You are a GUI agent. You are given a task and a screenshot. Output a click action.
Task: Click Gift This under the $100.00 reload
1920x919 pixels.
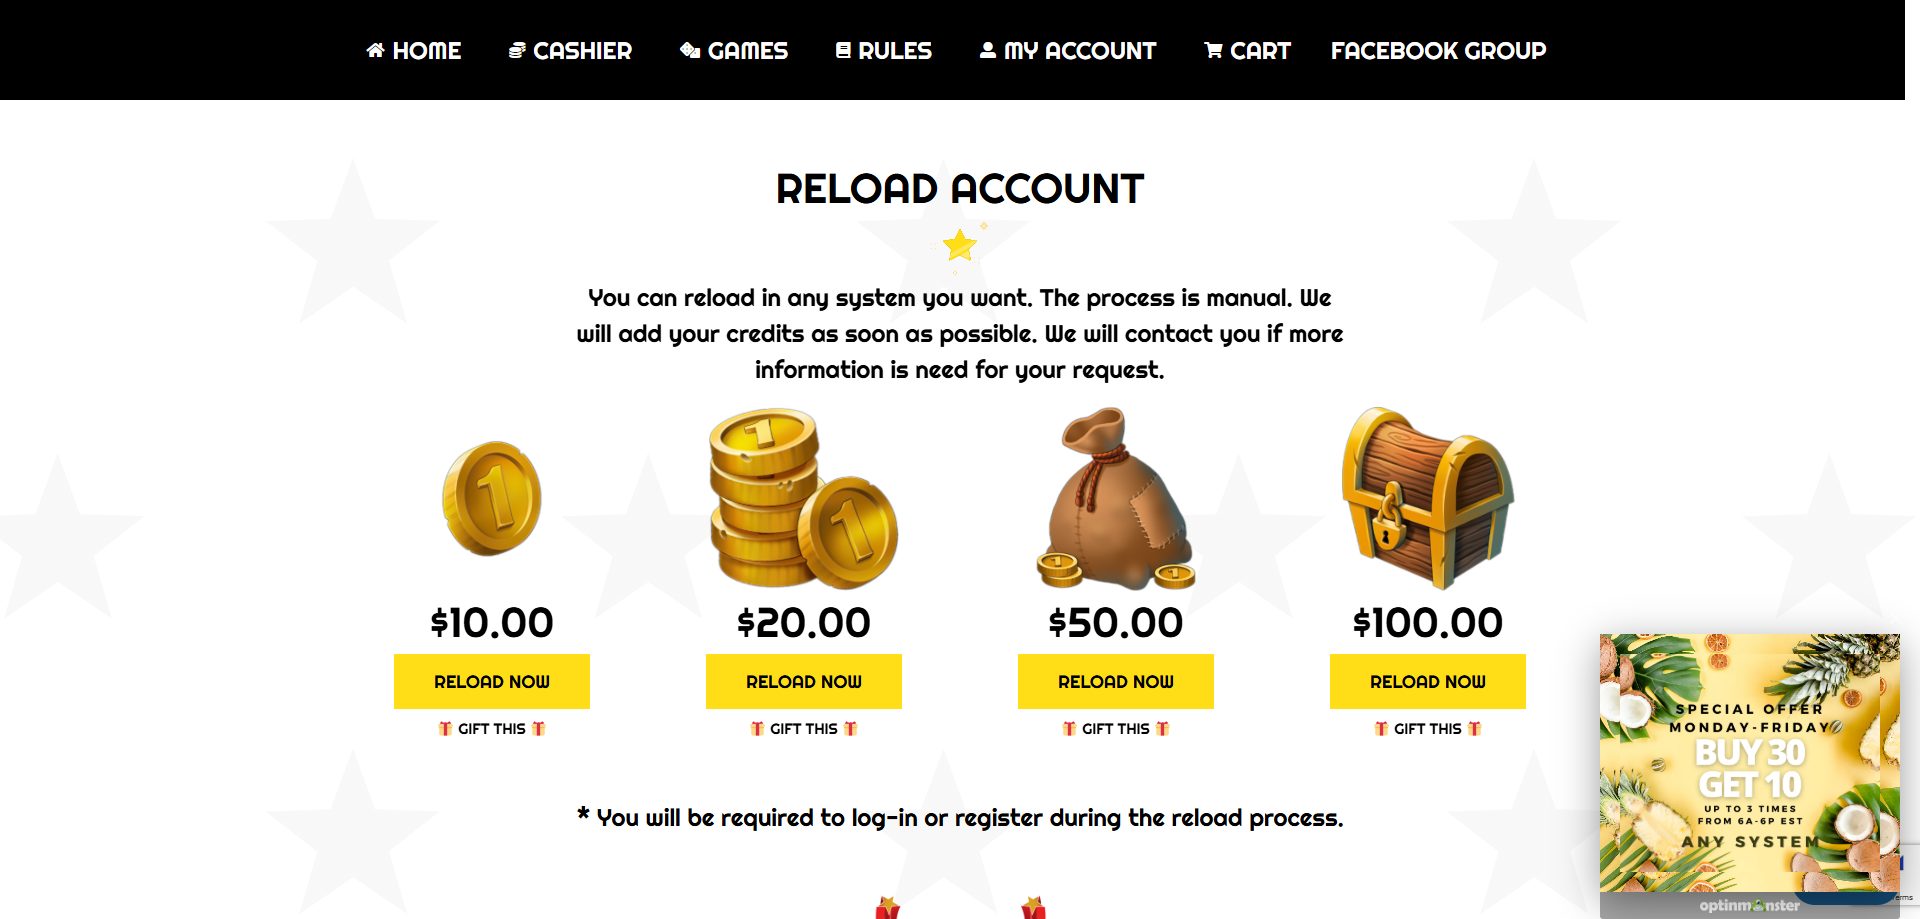click(x=1427, y=729)
